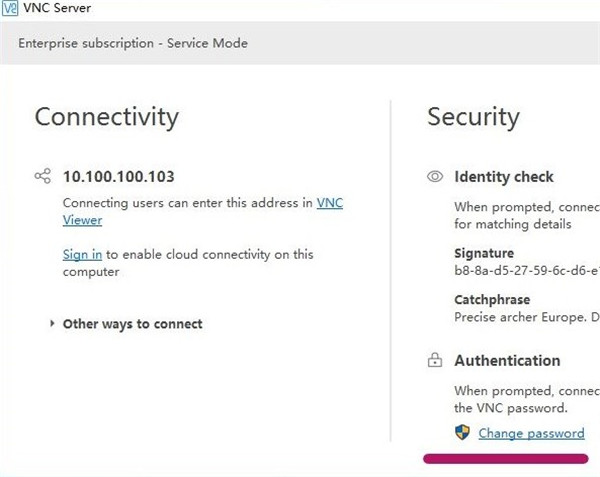Viewport: 600px width, 477px height.
Task: Click the padlock icon beside Authentication
Action: (435, 361)
